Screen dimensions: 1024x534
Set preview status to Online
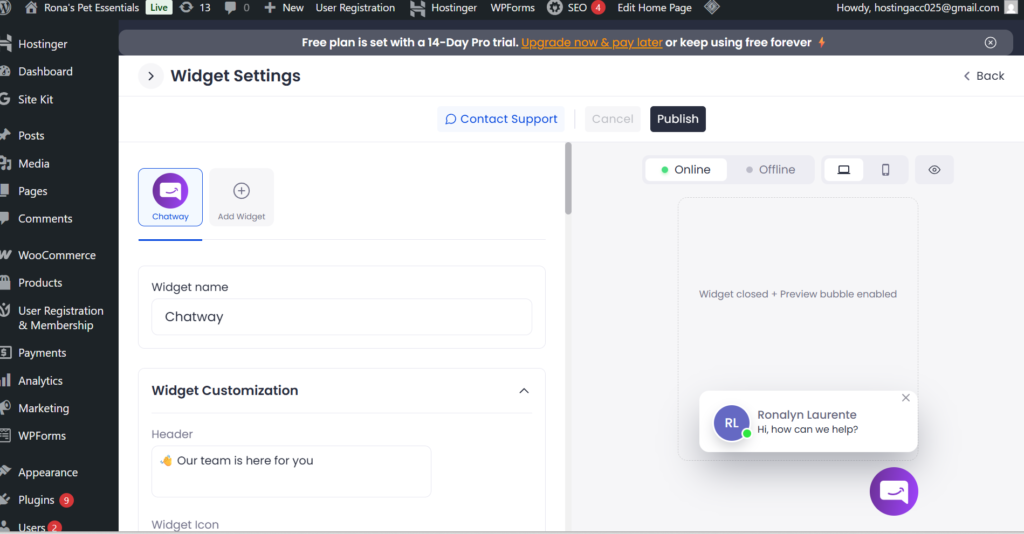point(686,170)
